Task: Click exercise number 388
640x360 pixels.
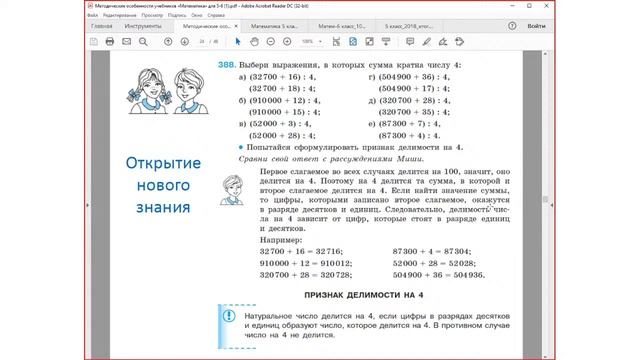Action: [227, 64]
